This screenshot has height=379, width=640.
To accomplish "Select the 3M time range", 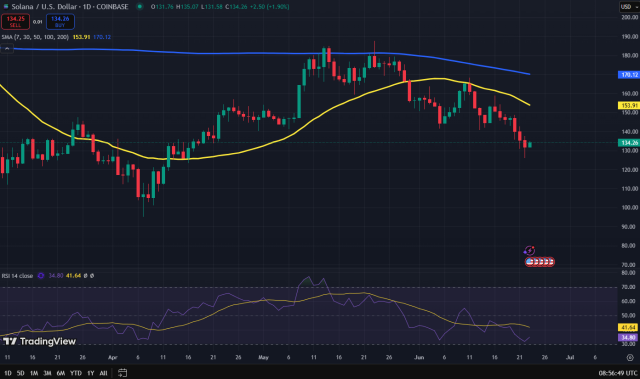I will [x=47, y=373].
